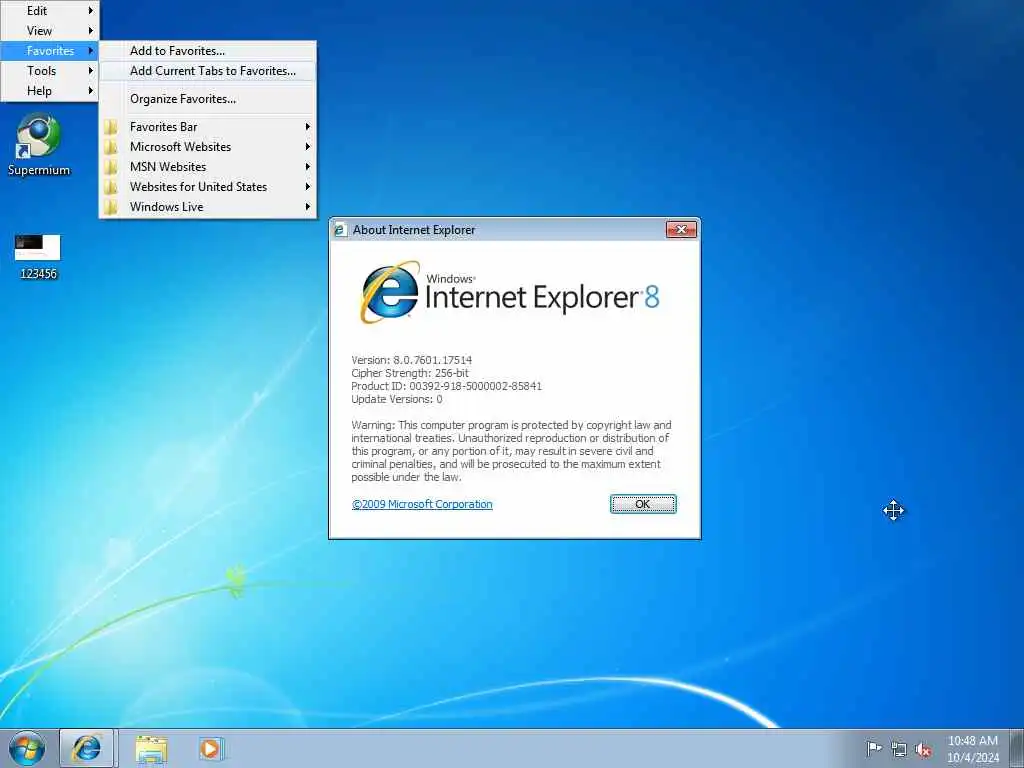Click Websites for United States folder icon
Viewport: 1024px width, 768px height.
click(111, 187)
